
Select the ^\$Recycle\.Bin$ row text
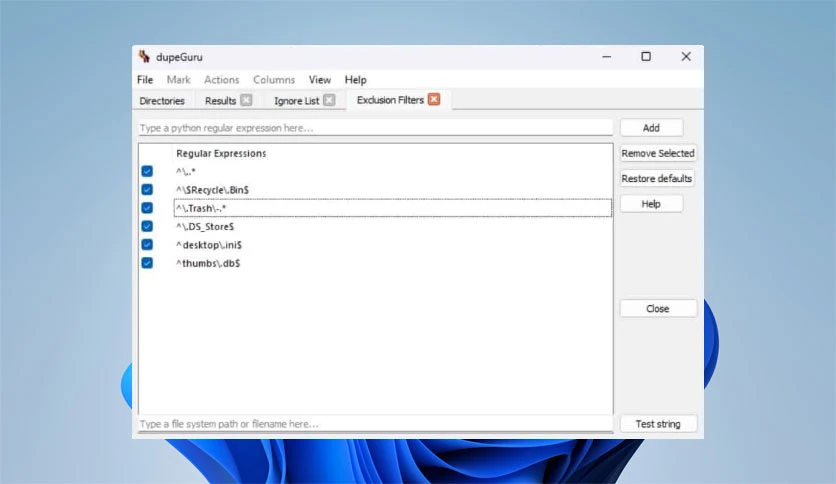click(212, 190)
